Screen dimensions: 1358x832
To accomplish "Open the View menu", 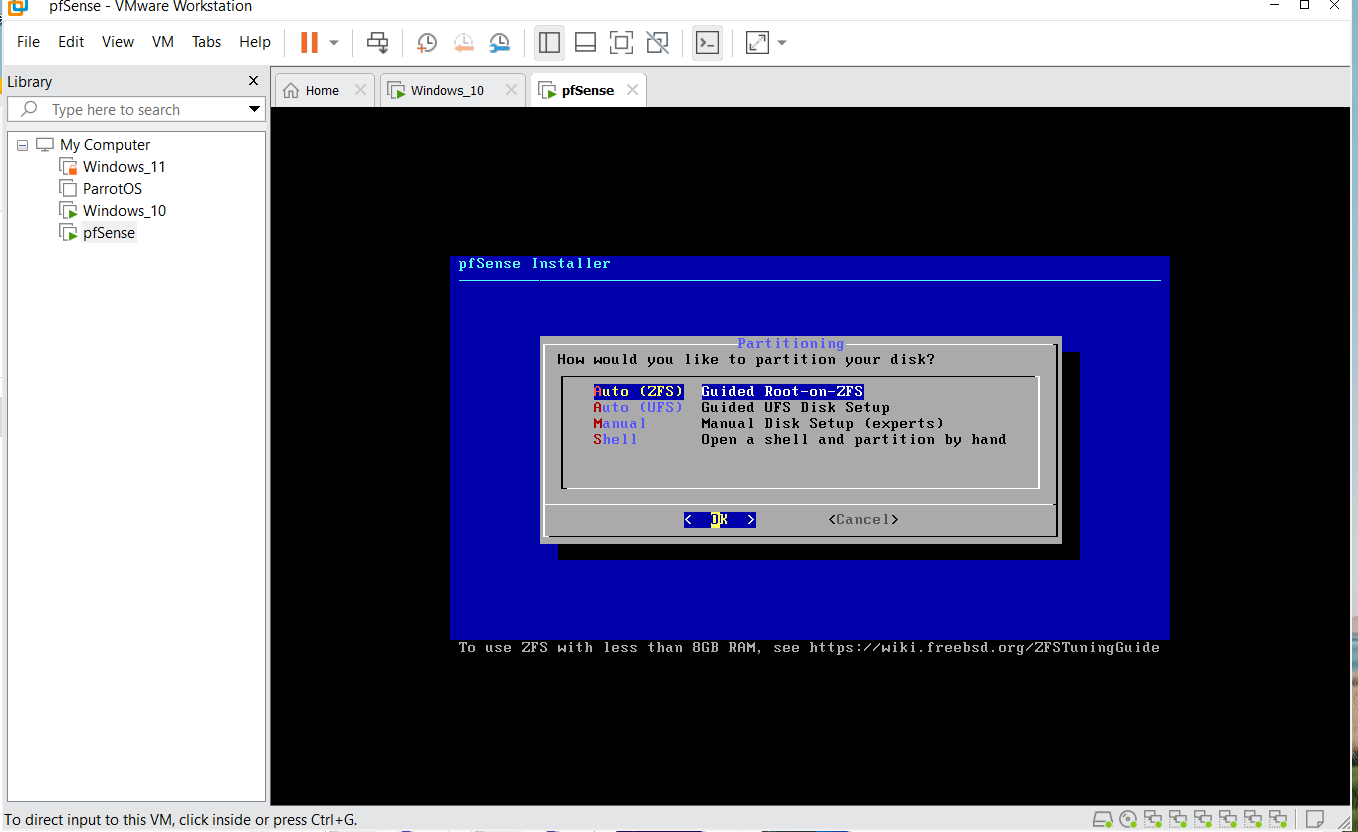I will click(x=118, y=42).
